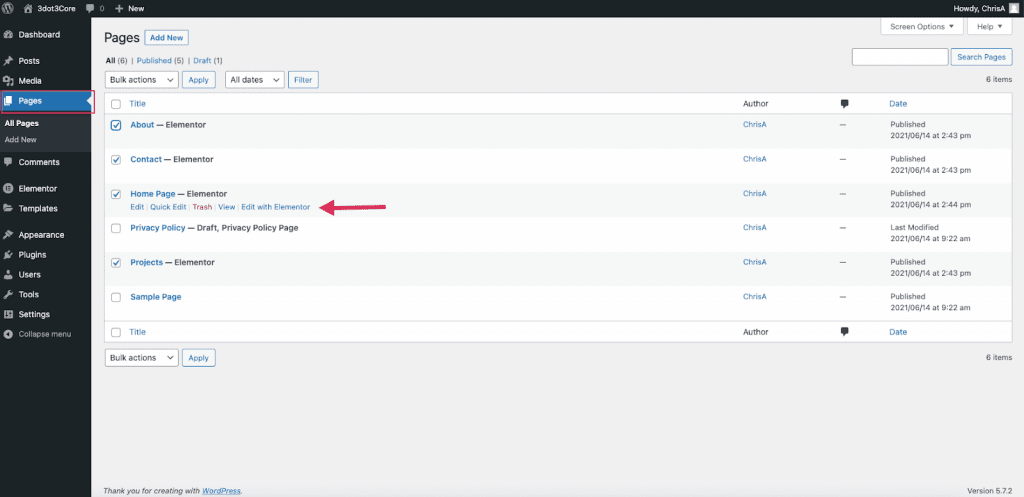
Task: Click the Elementor sidebar icon
Action: pos(9,188)
